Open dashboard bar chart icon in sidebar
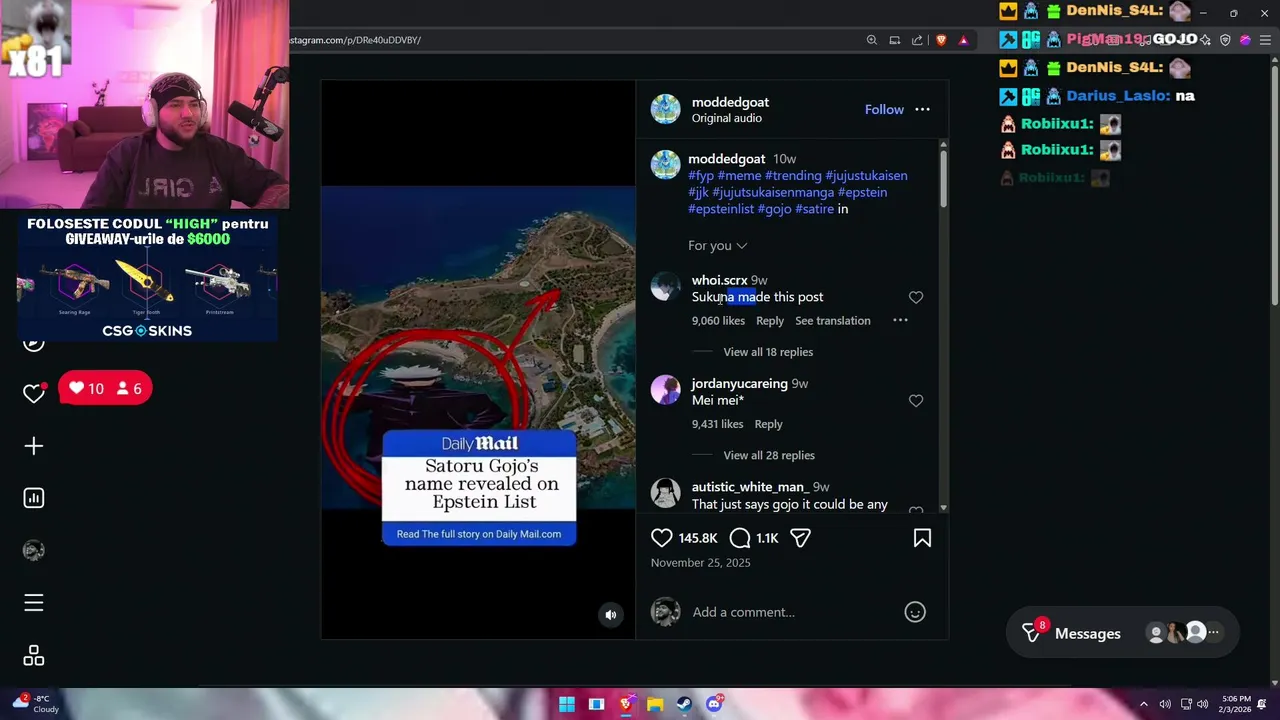 point(34,498)
